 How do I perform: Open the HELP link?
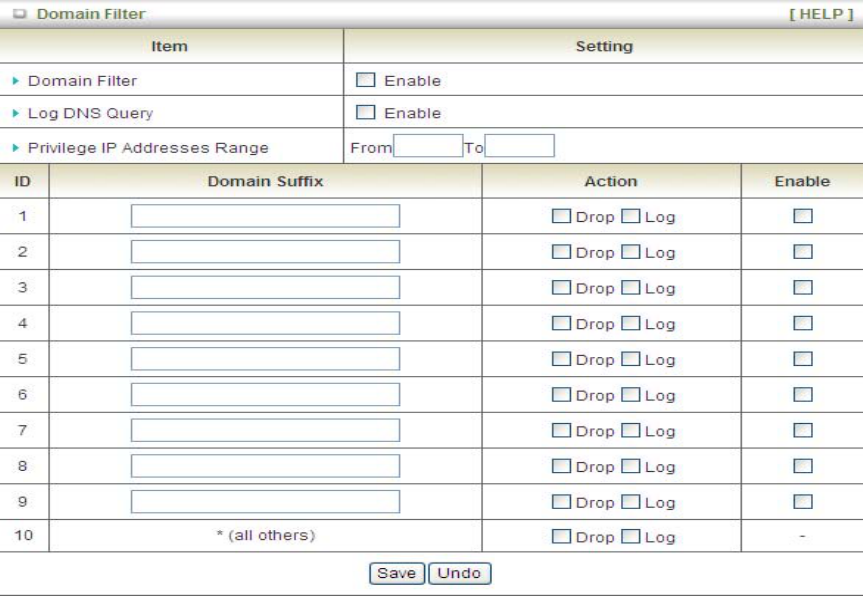pos(821,15)
